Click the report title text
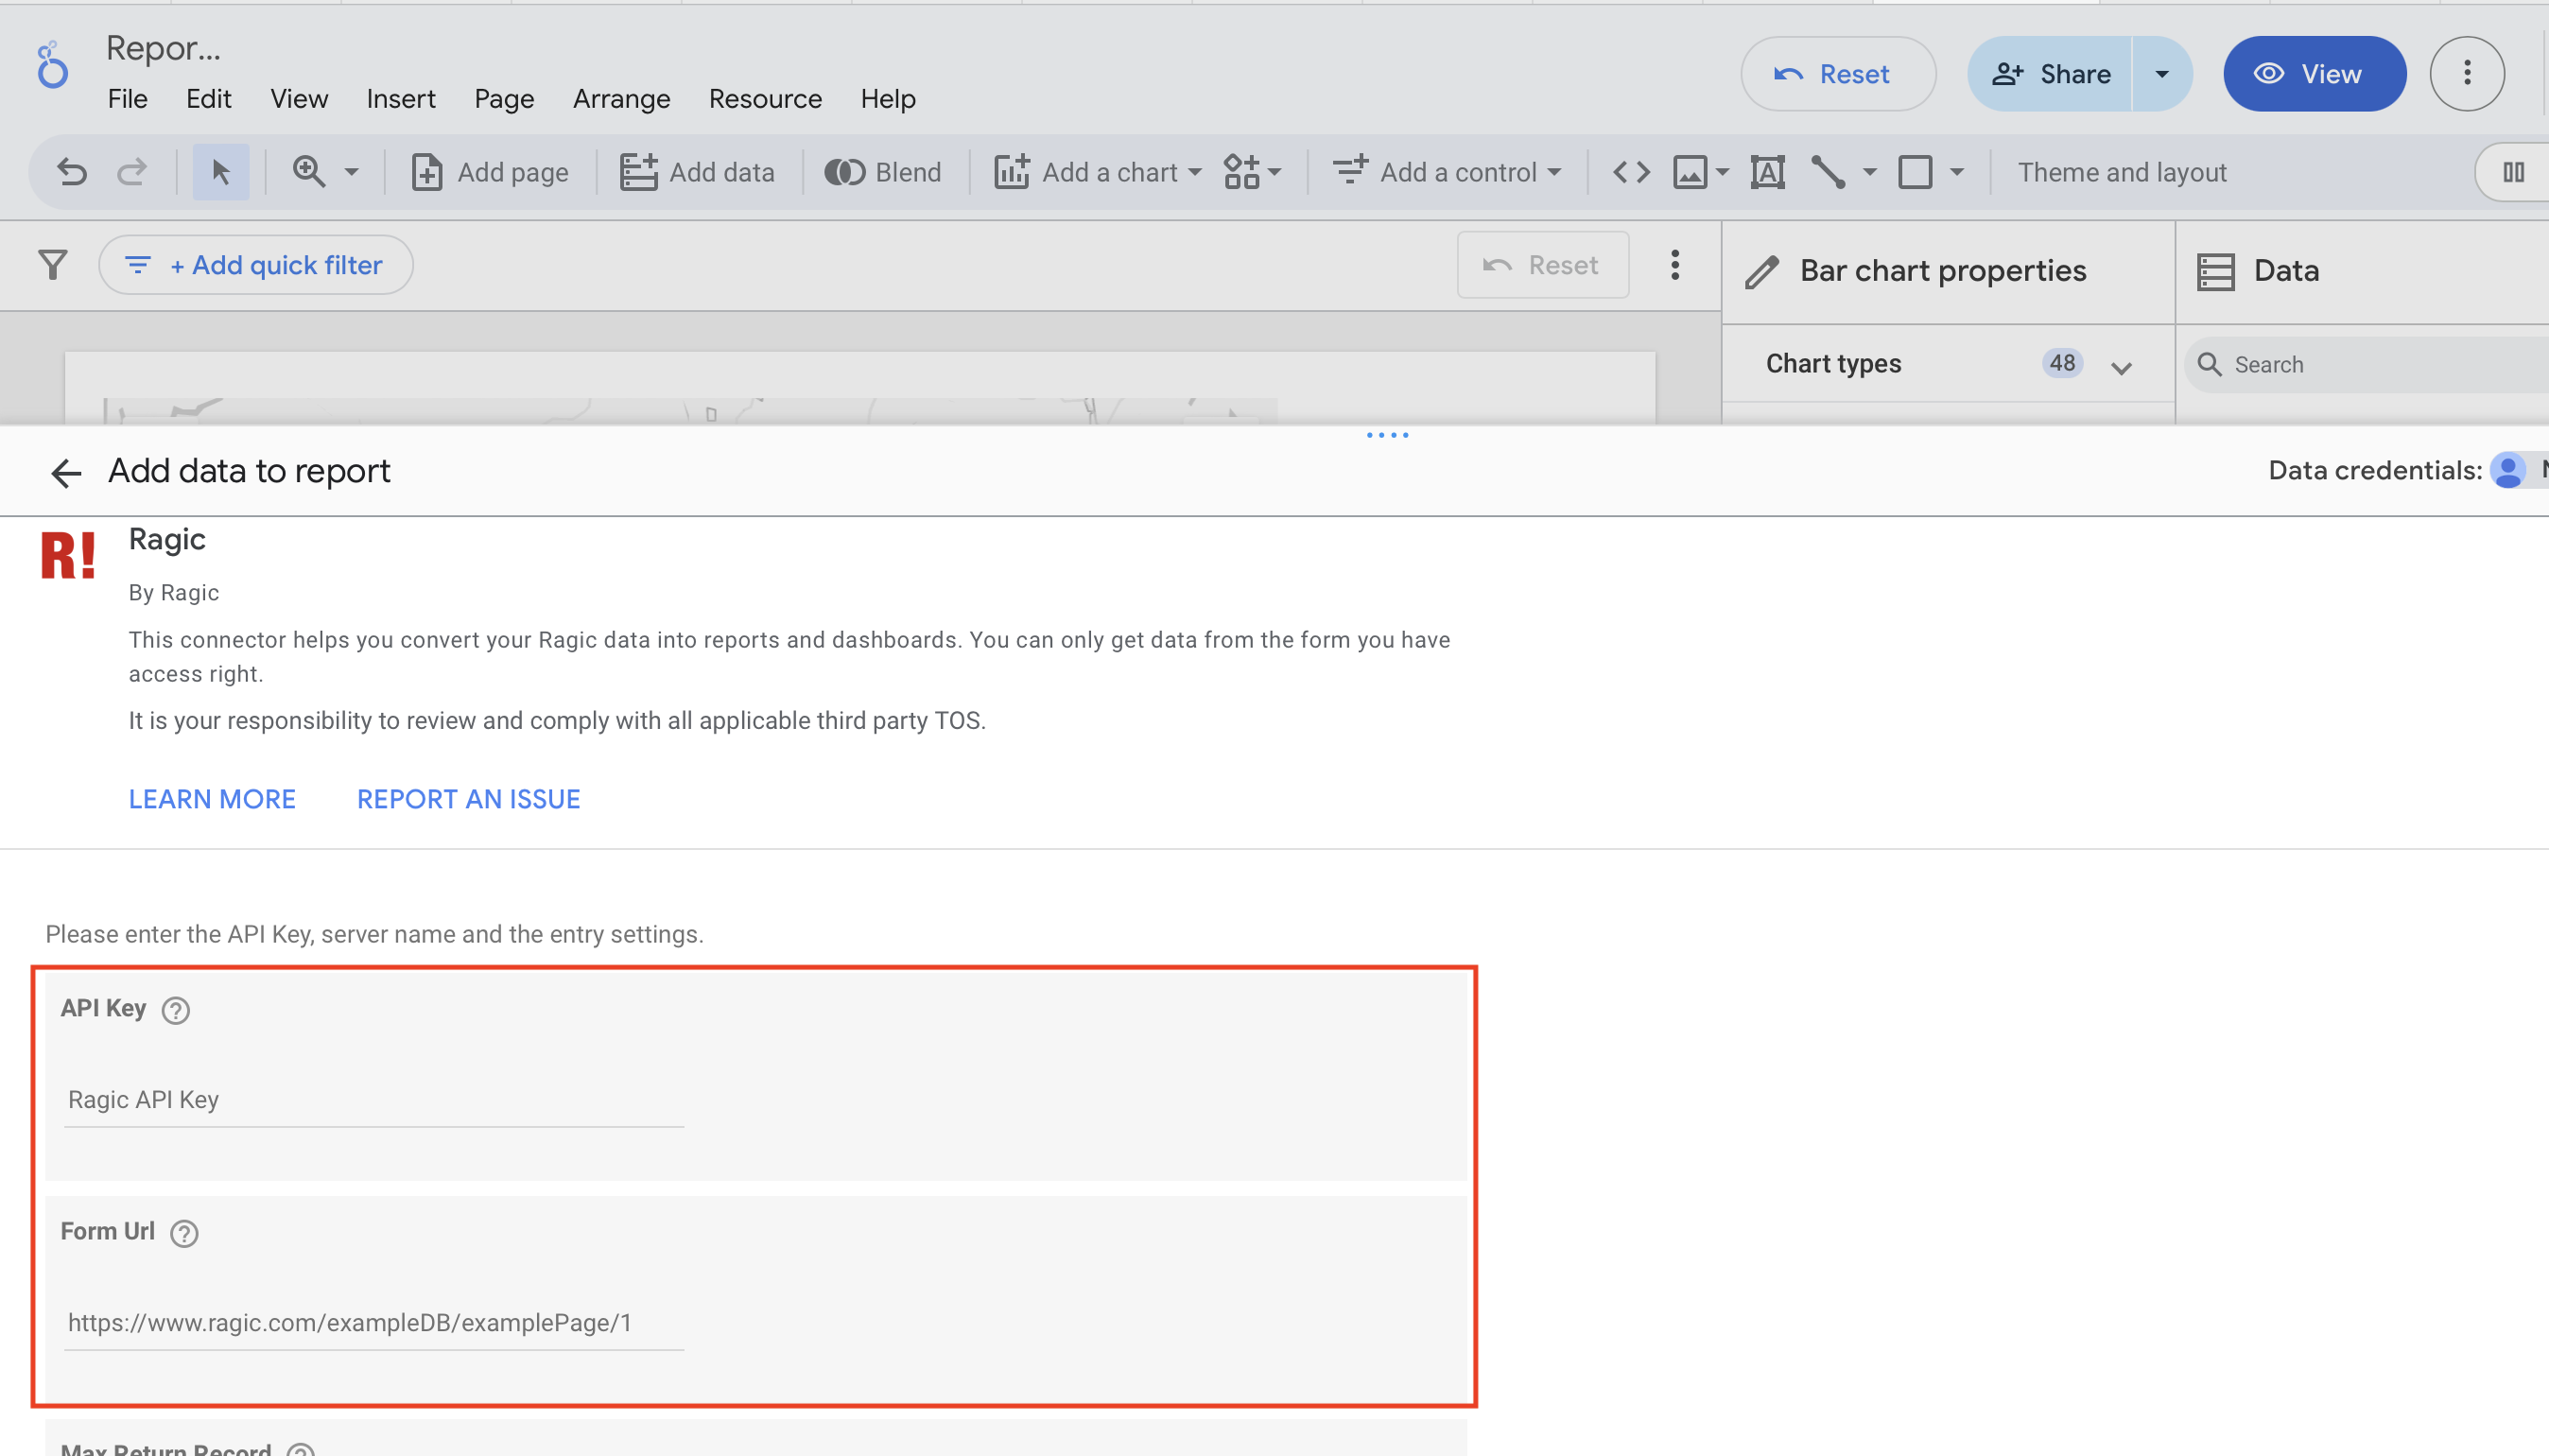 (x=163, y=48)
